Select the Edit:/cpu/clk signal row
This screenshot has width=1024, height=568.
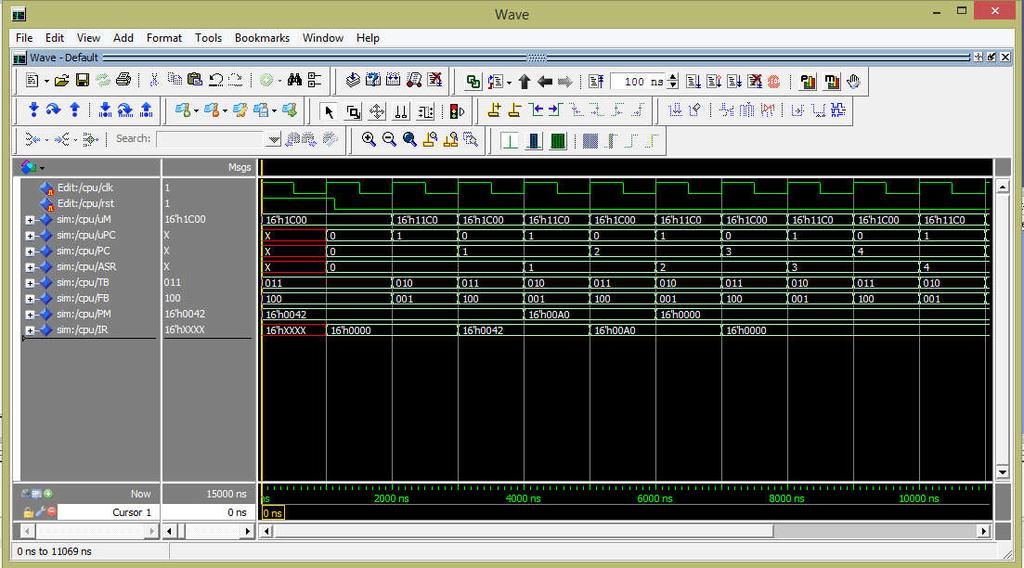tap(85, 187)
